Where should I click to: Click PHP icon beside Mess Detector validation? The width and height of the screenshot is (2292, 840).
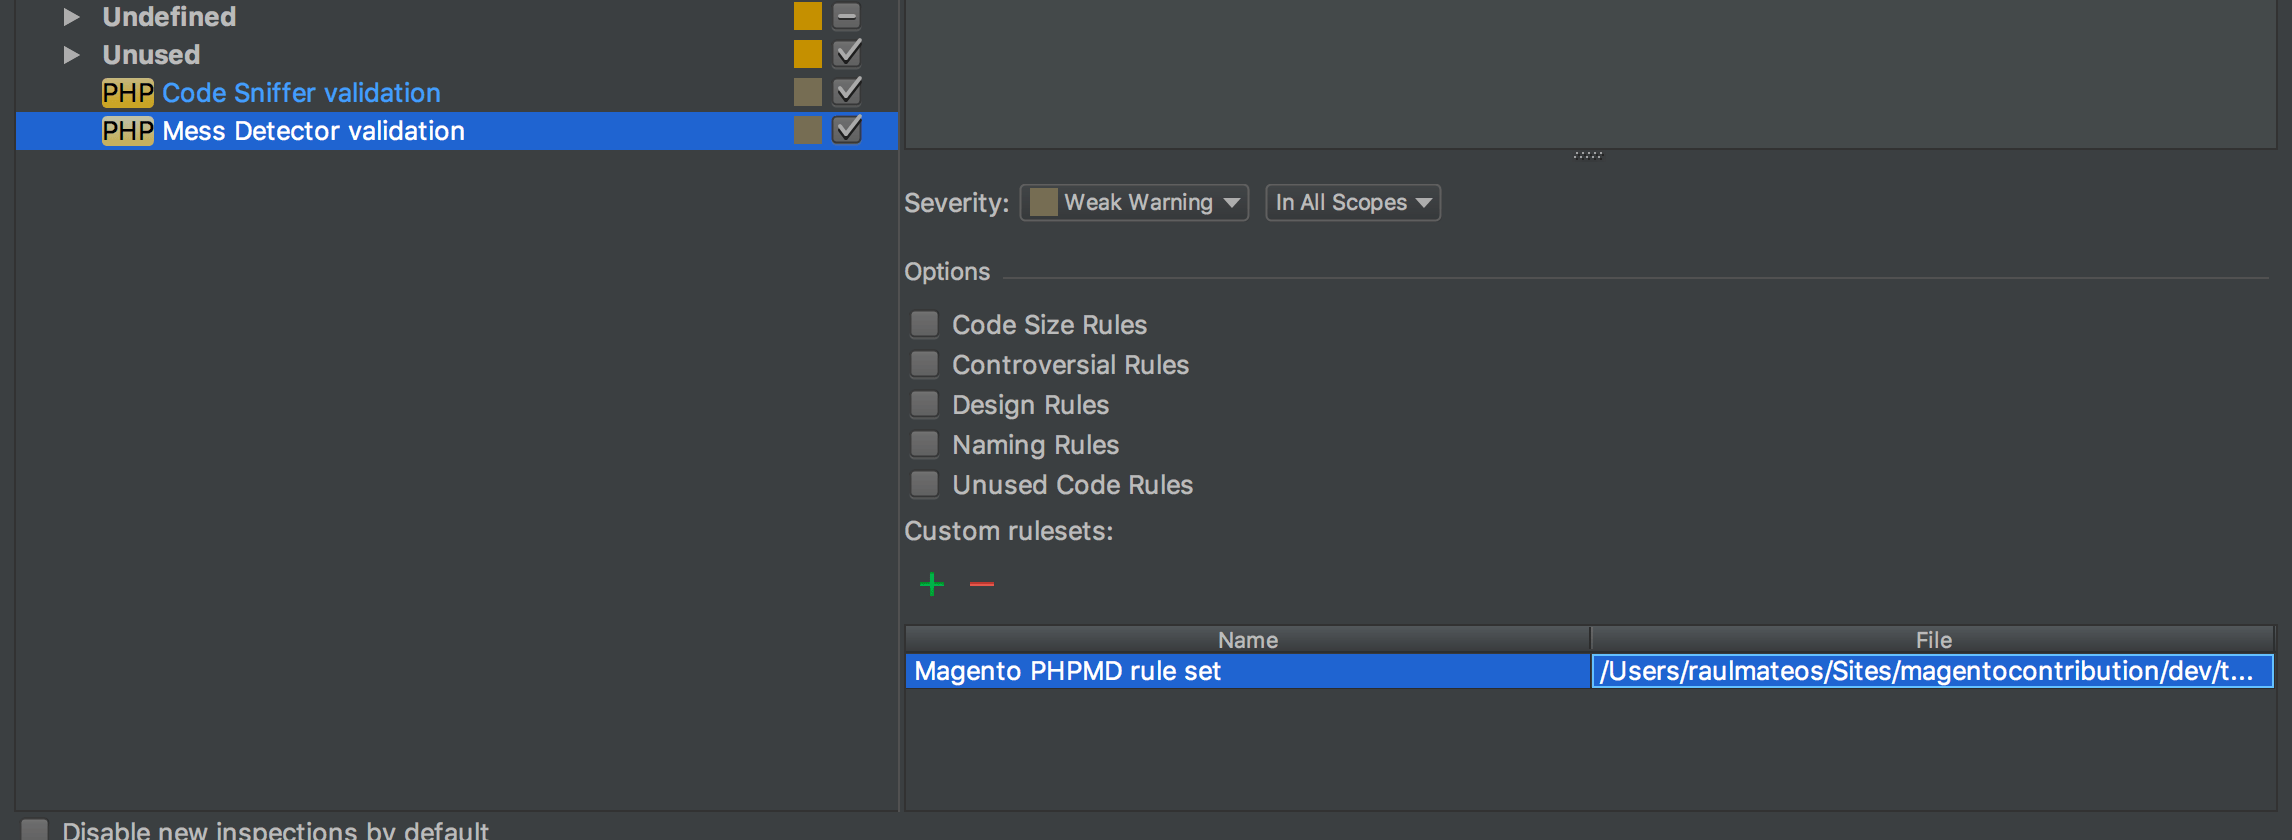[x=127, y=131]
